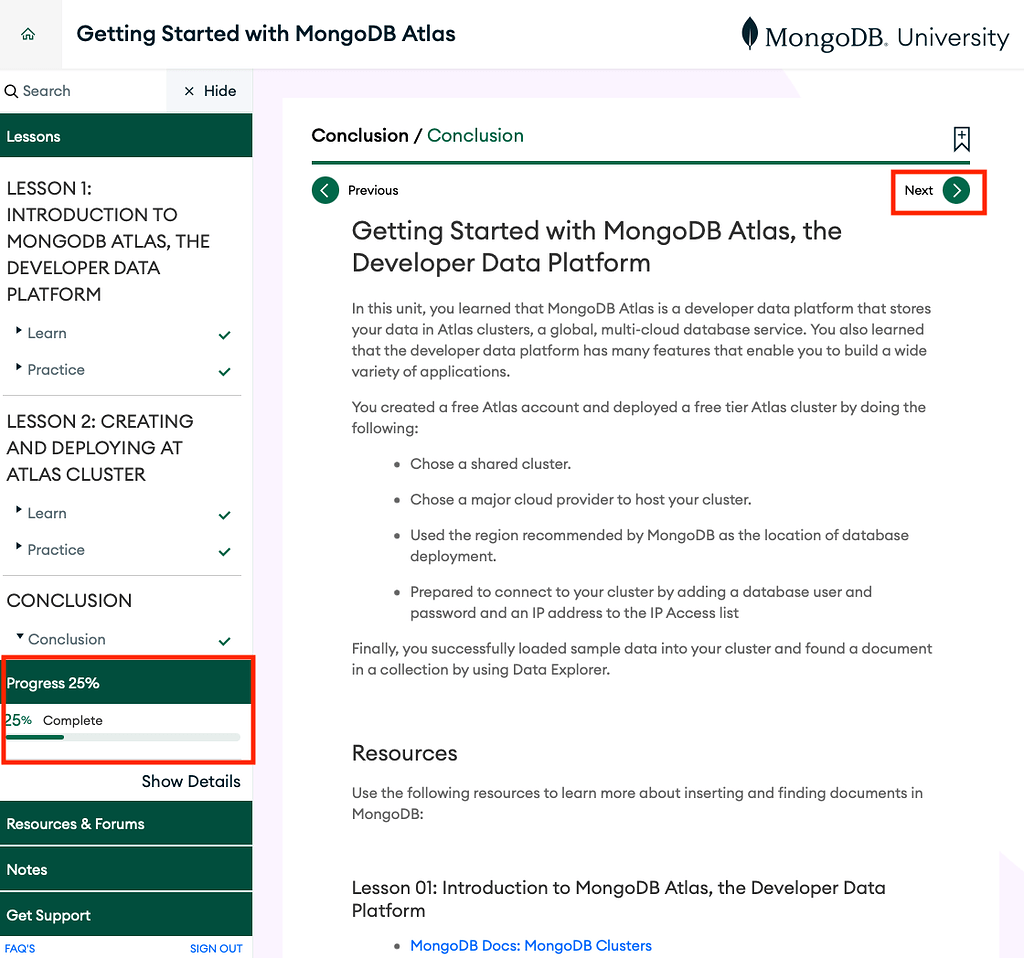Click the X icon beside Hide
The height and width of the screenshot is (958, 1024).
click(189, 91)
